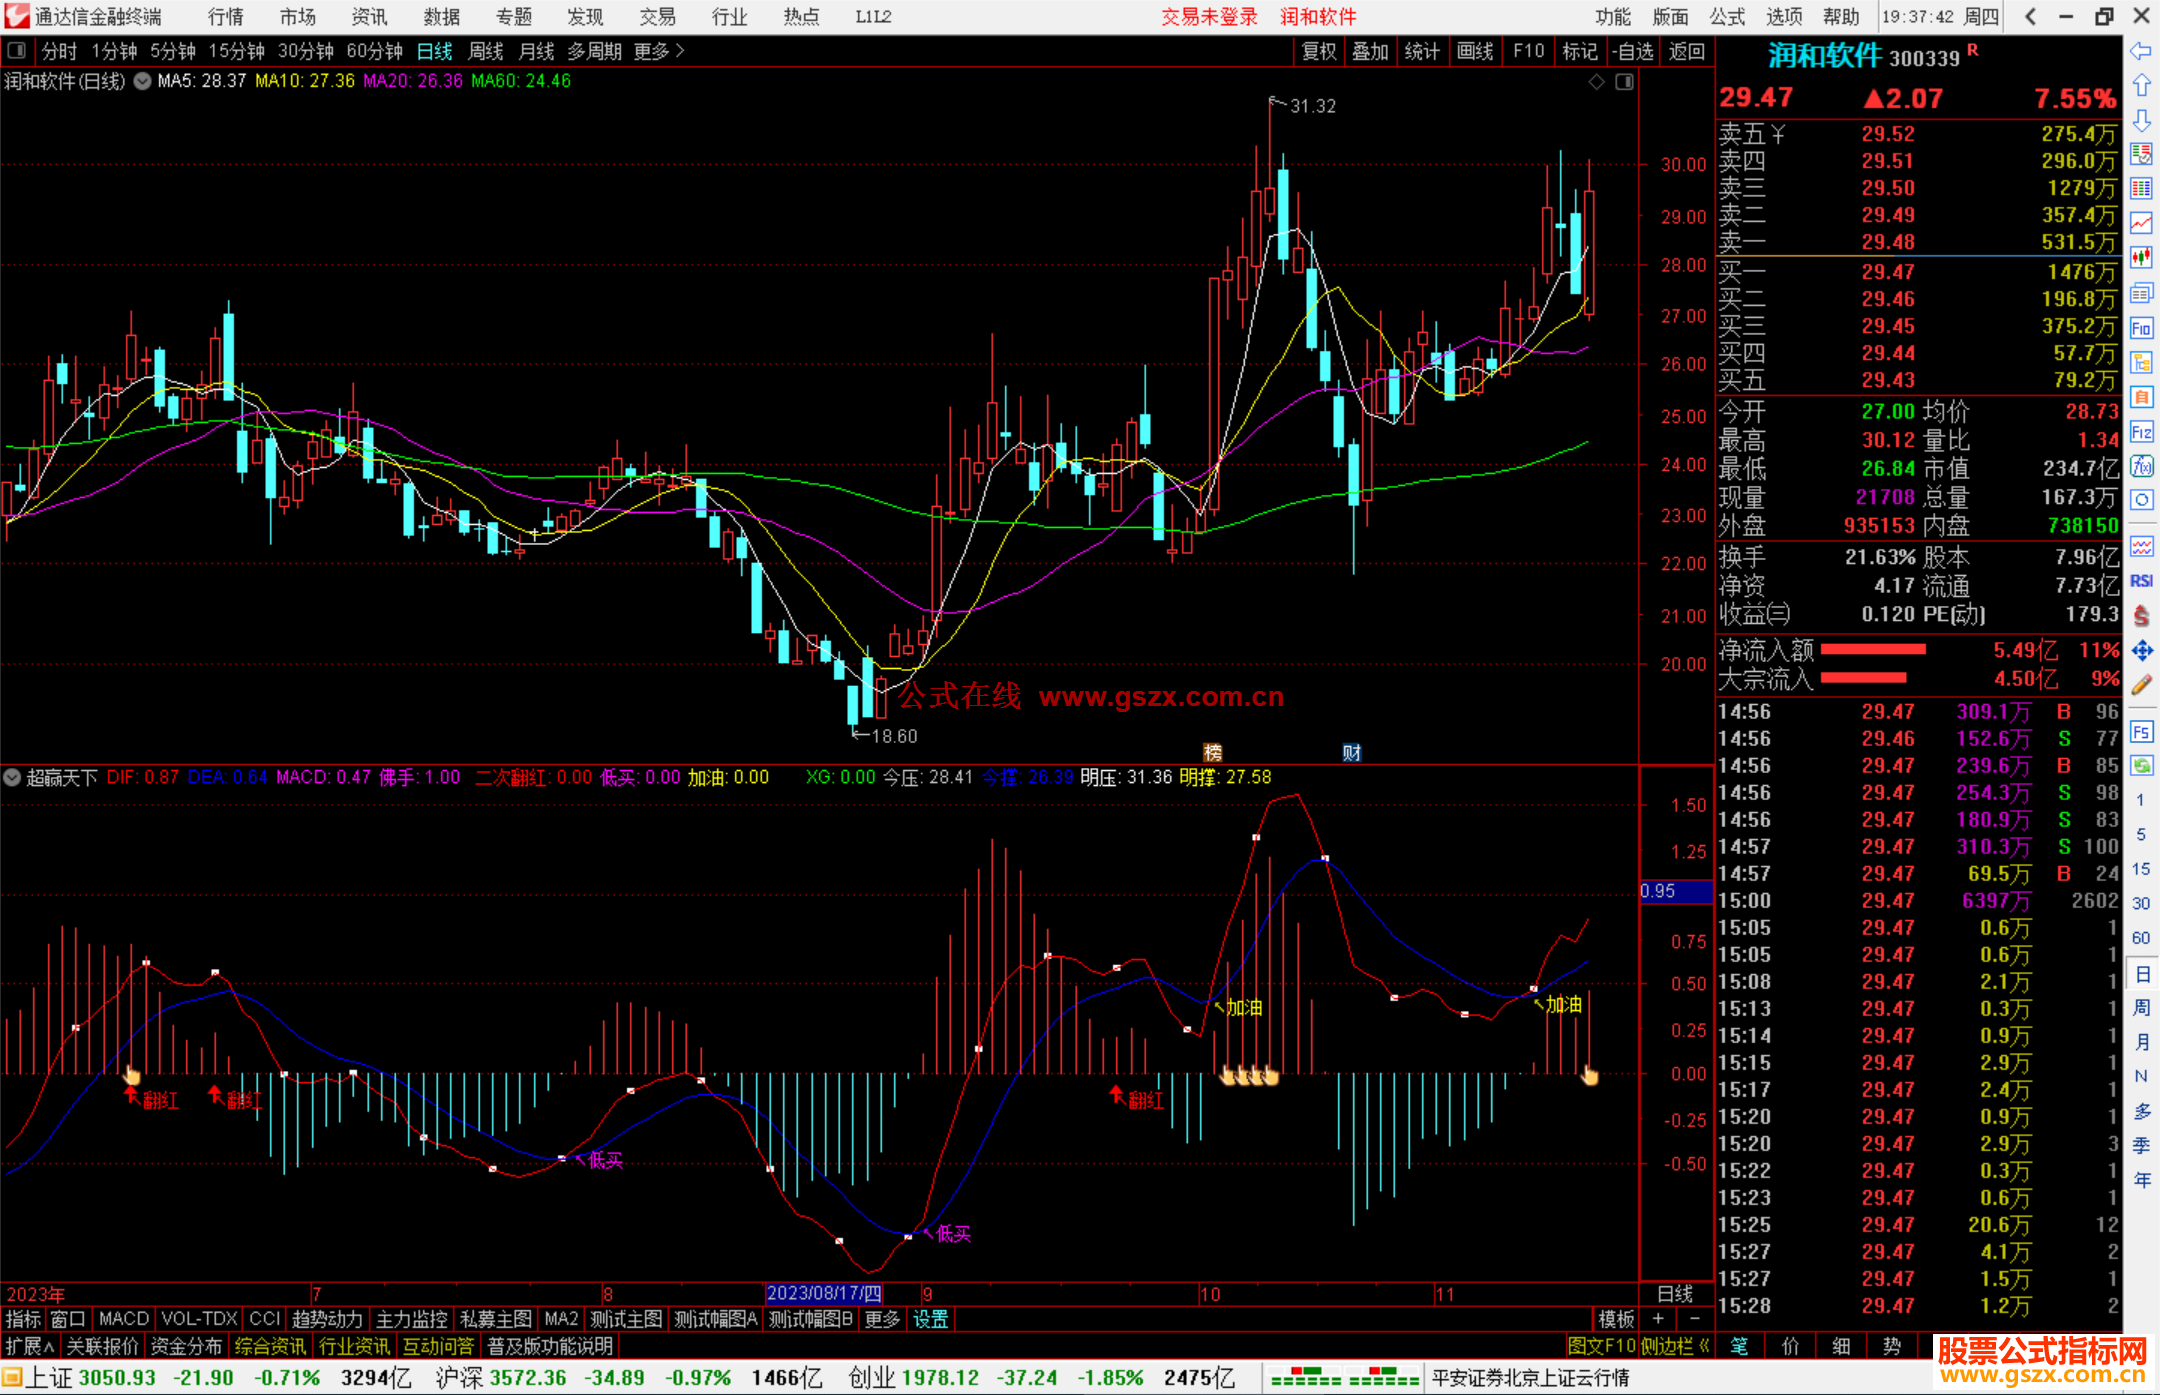Image resolution: width=2160 pixels, height=1395 pixels.
Task: Click the RSI indicator icon in right sidebar
Action: [x=2141, y=581]
